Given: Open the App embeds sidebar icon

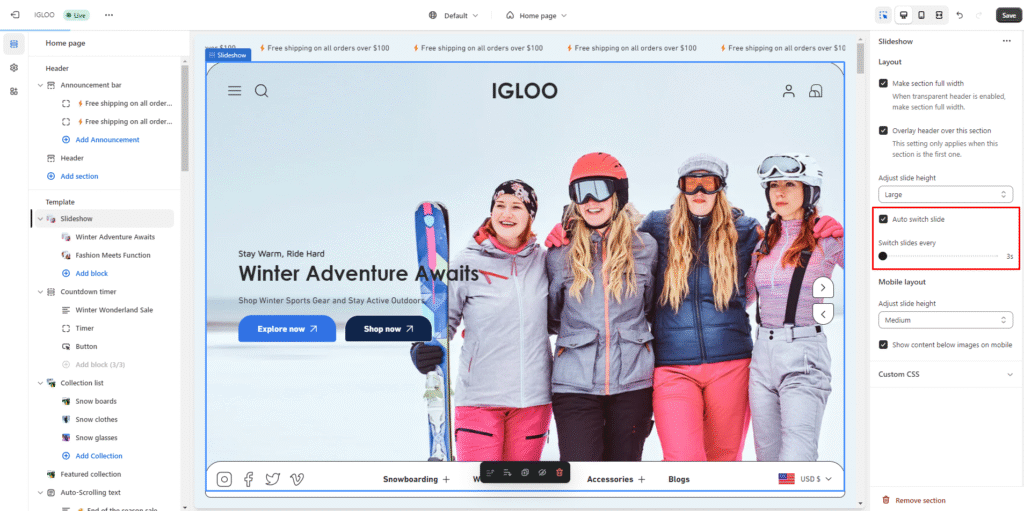Looking at the screenshot, I should (x=14, y=91).
